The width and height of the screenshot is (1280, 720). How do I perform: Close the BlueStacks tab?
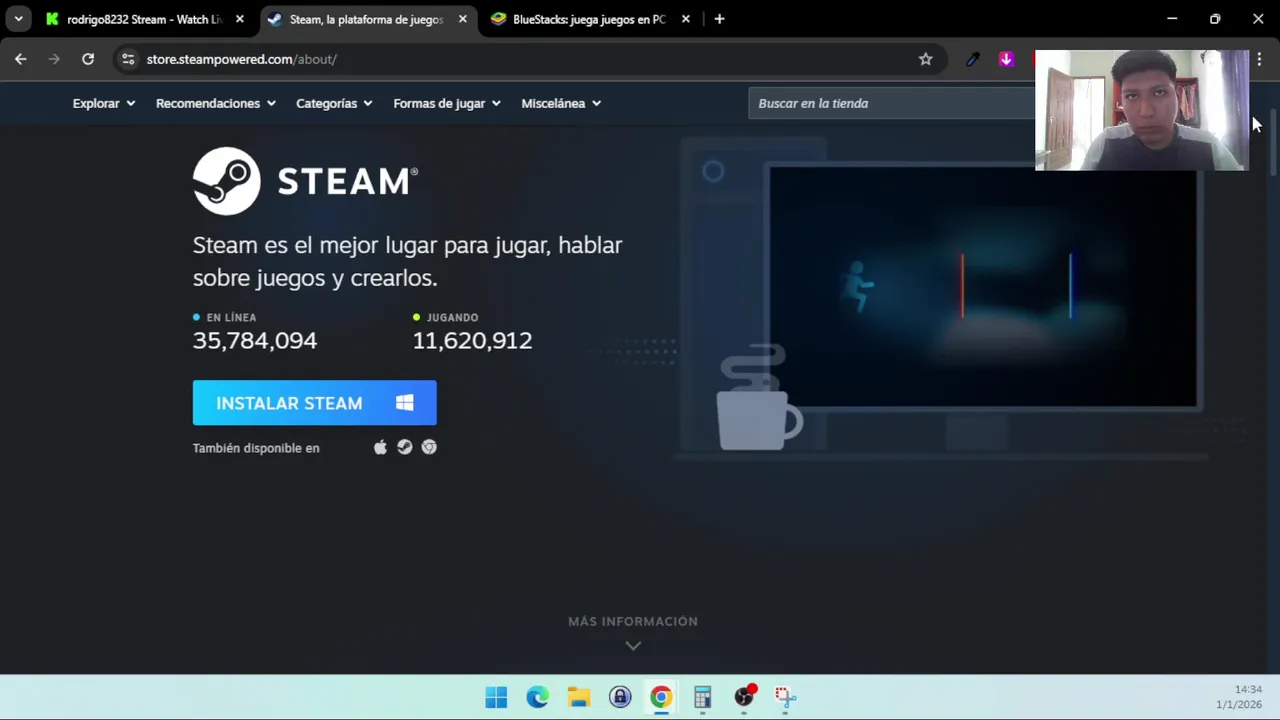click(685, 19)
